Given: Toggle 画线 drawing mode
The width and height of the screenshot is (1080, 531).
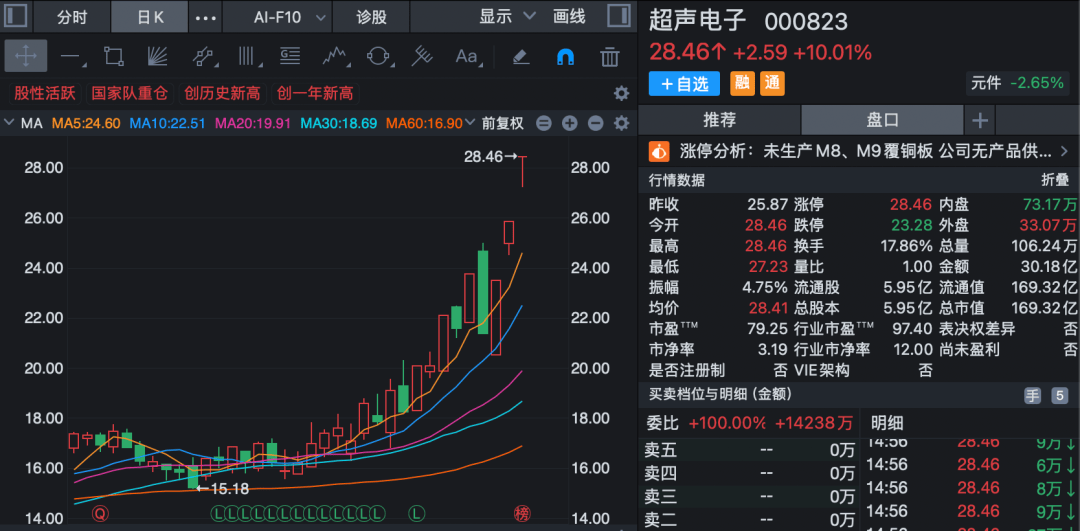Looking at the screenshot, I should tap(569, 17).
